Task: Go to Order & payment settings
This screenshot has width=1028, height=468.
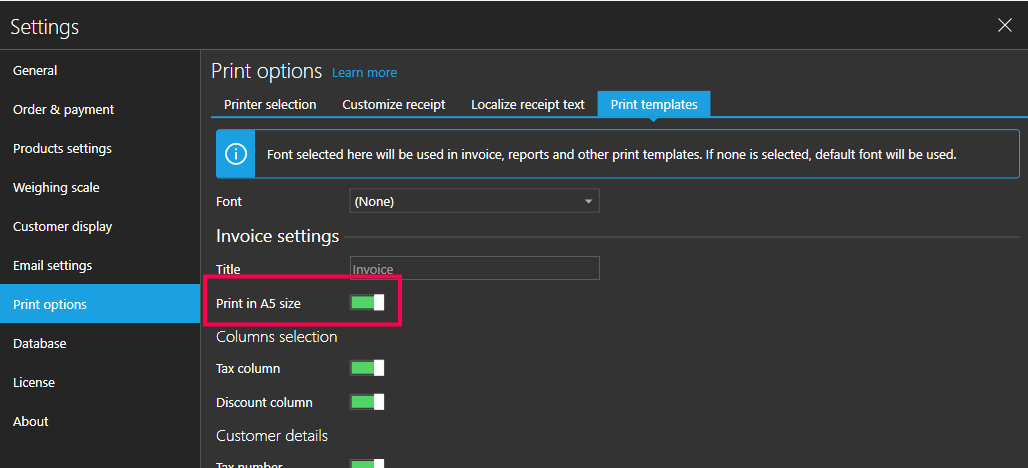Action: (63, 110)
